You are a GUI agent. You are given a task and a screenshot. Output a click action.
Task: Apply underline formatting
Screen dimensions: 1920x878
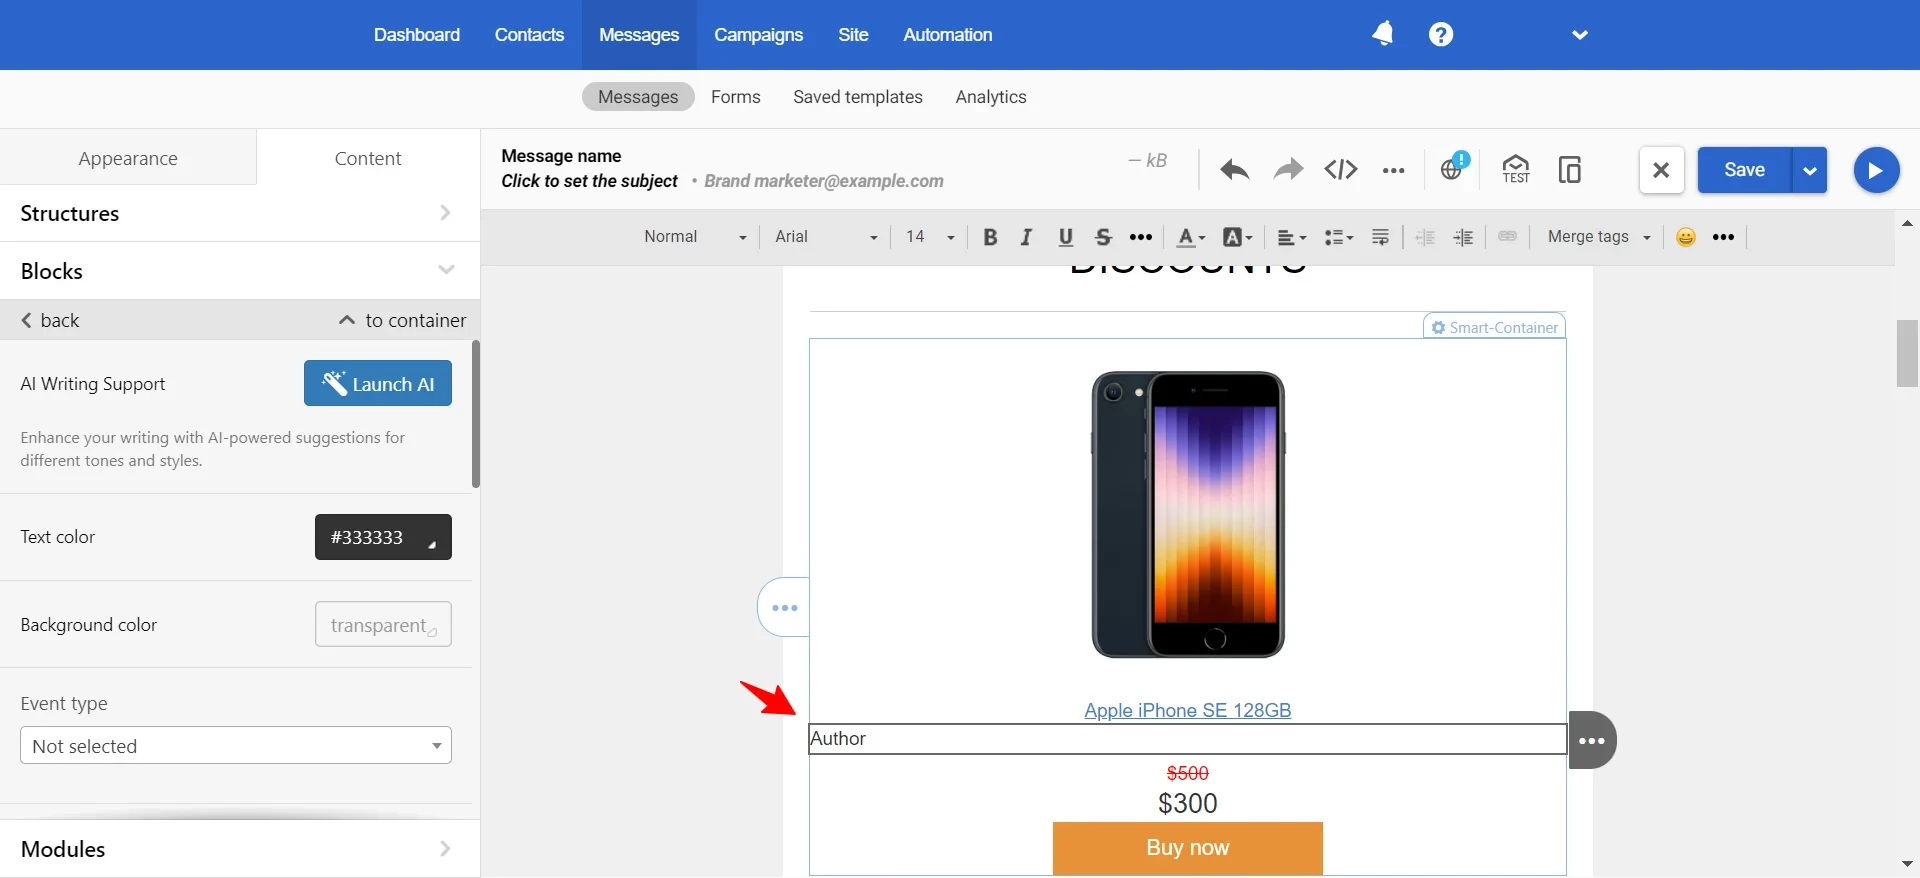[1065, 237]
